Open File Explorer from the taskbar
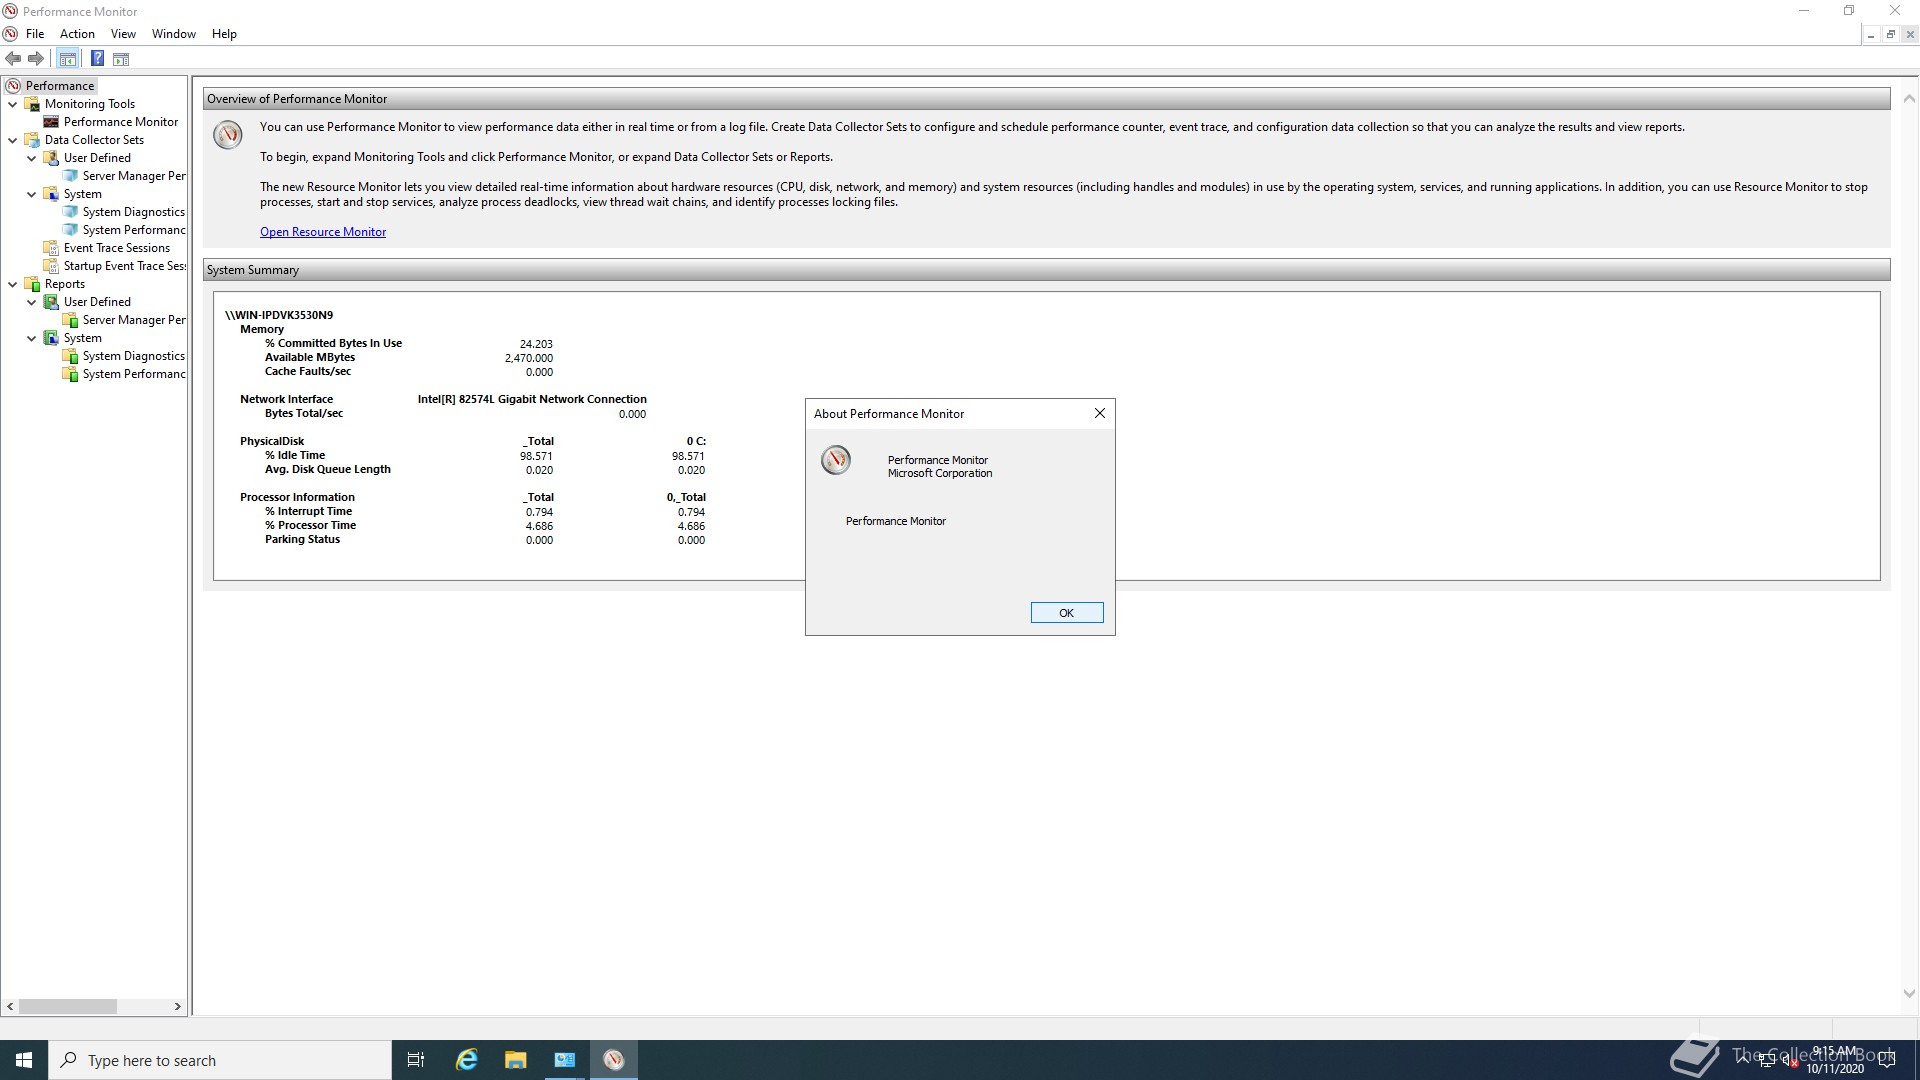Screen dimensions: 1920x1080 click(515, 1060)
